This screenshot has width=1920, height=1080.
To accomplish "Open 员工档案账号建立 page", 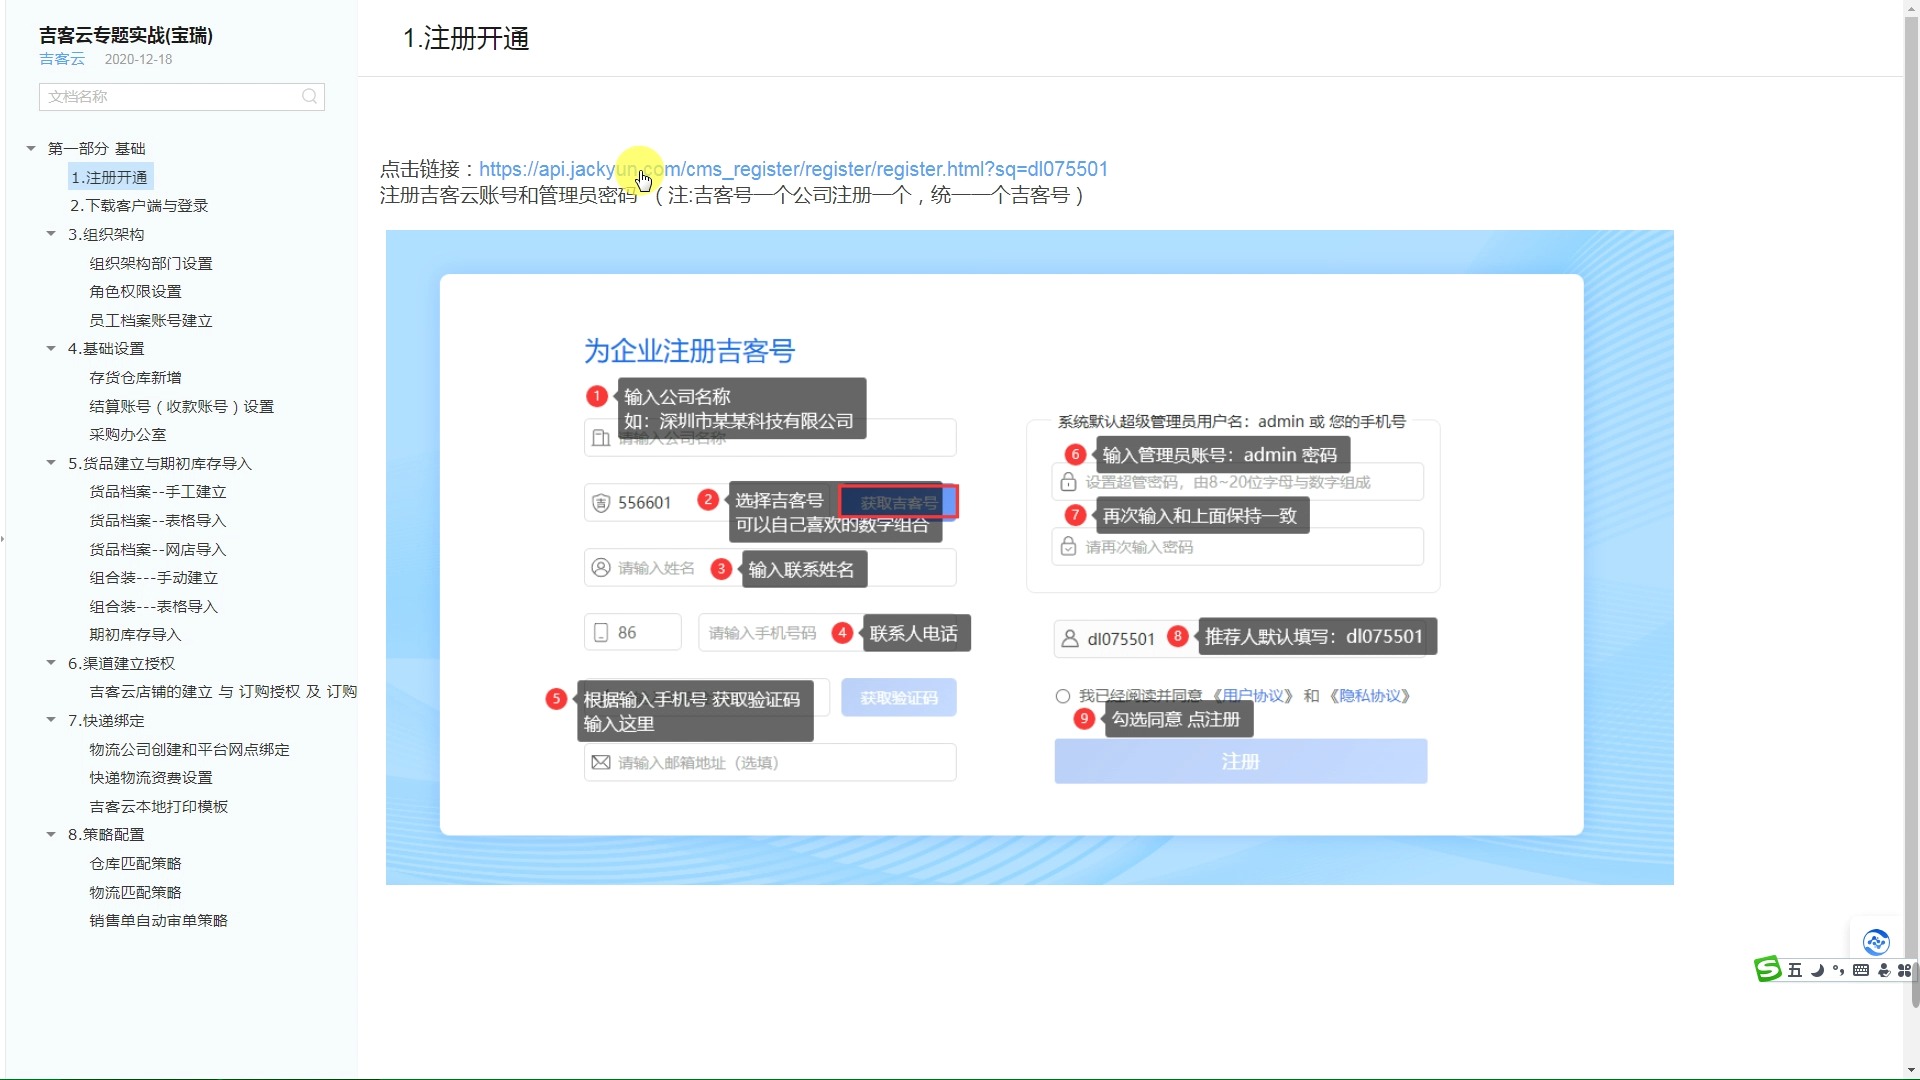I will coord(151,320).
